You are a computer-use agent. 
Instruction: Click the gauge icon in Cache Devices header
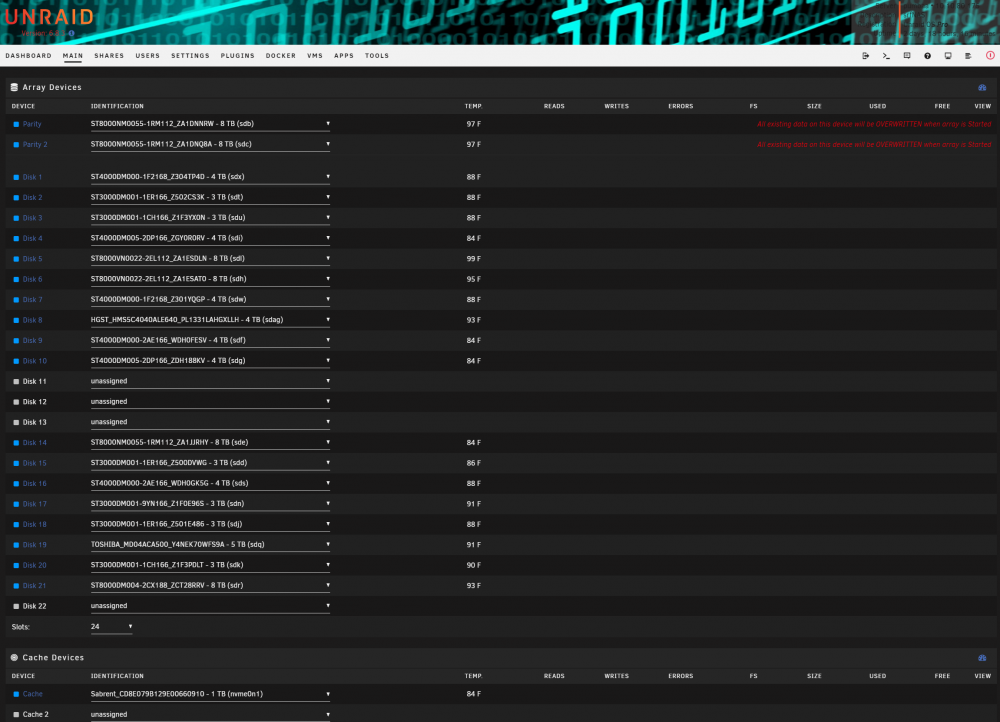point(982,658)
